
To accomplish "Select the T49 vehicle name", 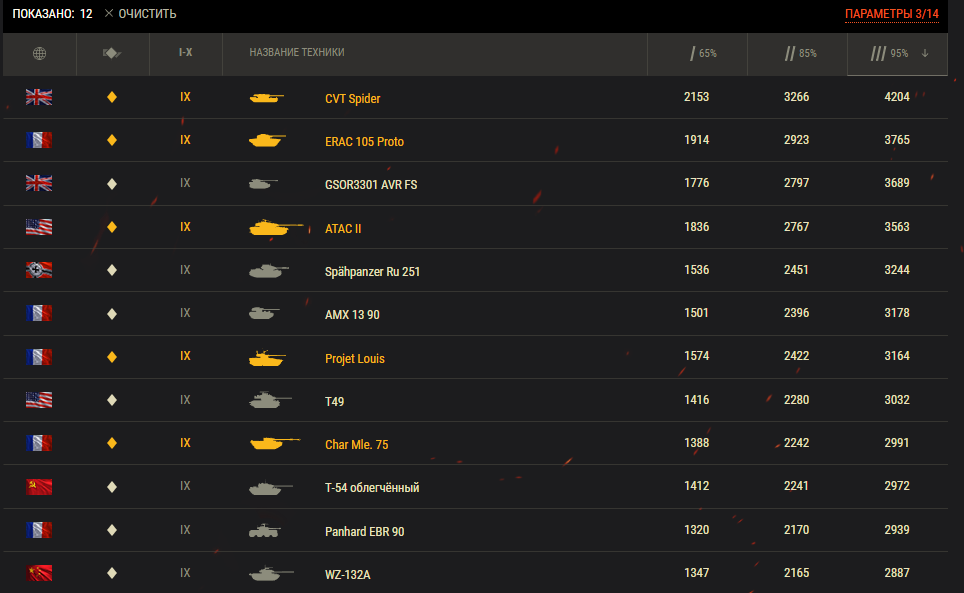I will coord(334,401).
